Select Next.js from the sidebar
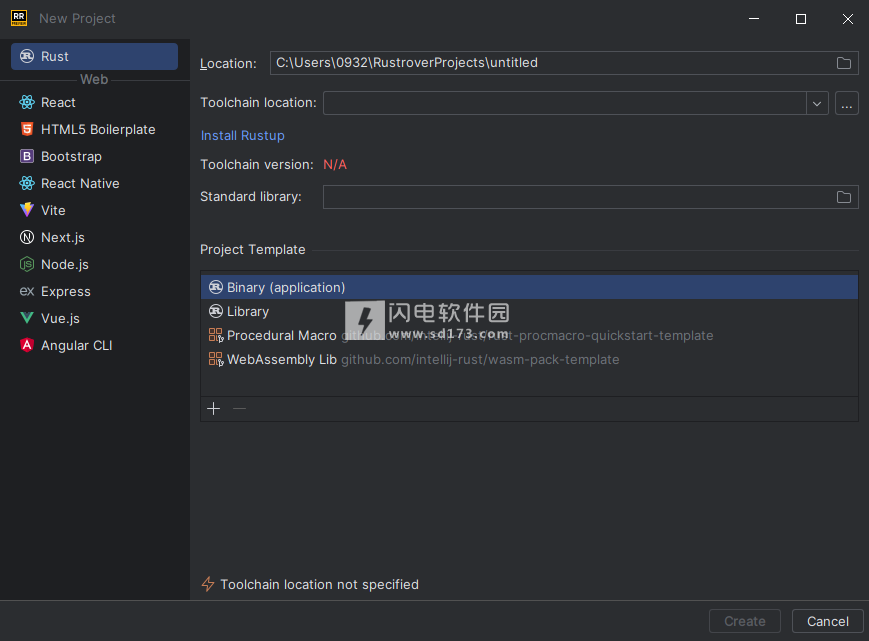 (94, 238)
